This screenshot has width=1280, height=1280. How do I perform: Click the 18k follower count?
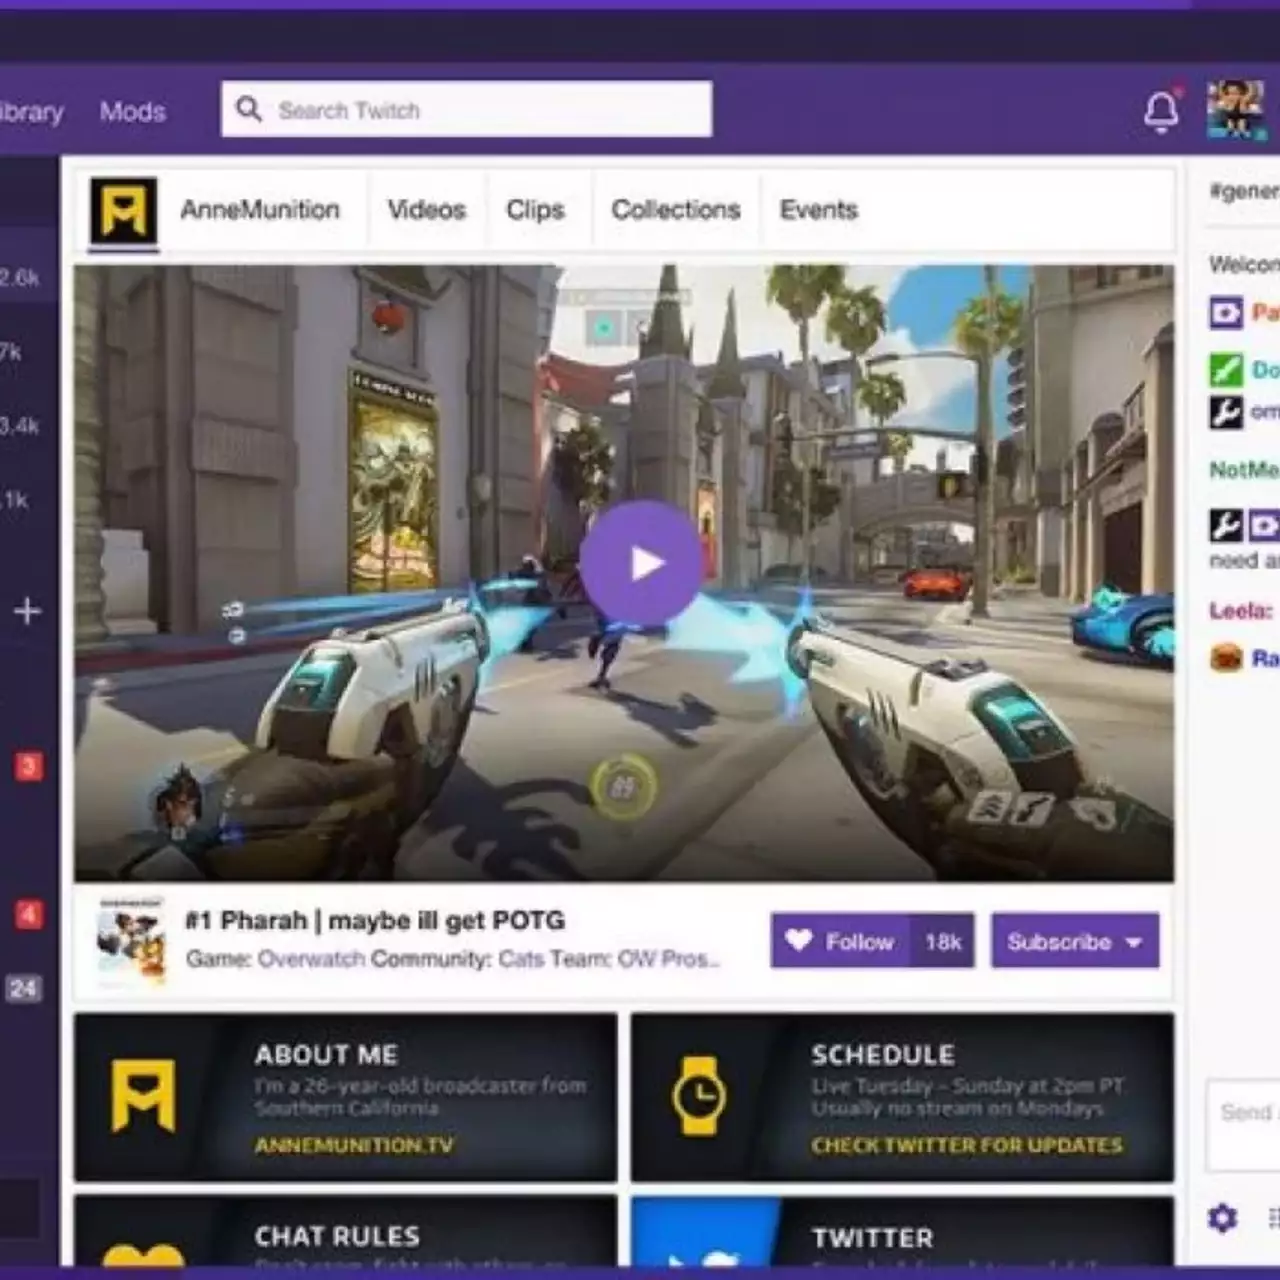[x=943, y=941]
